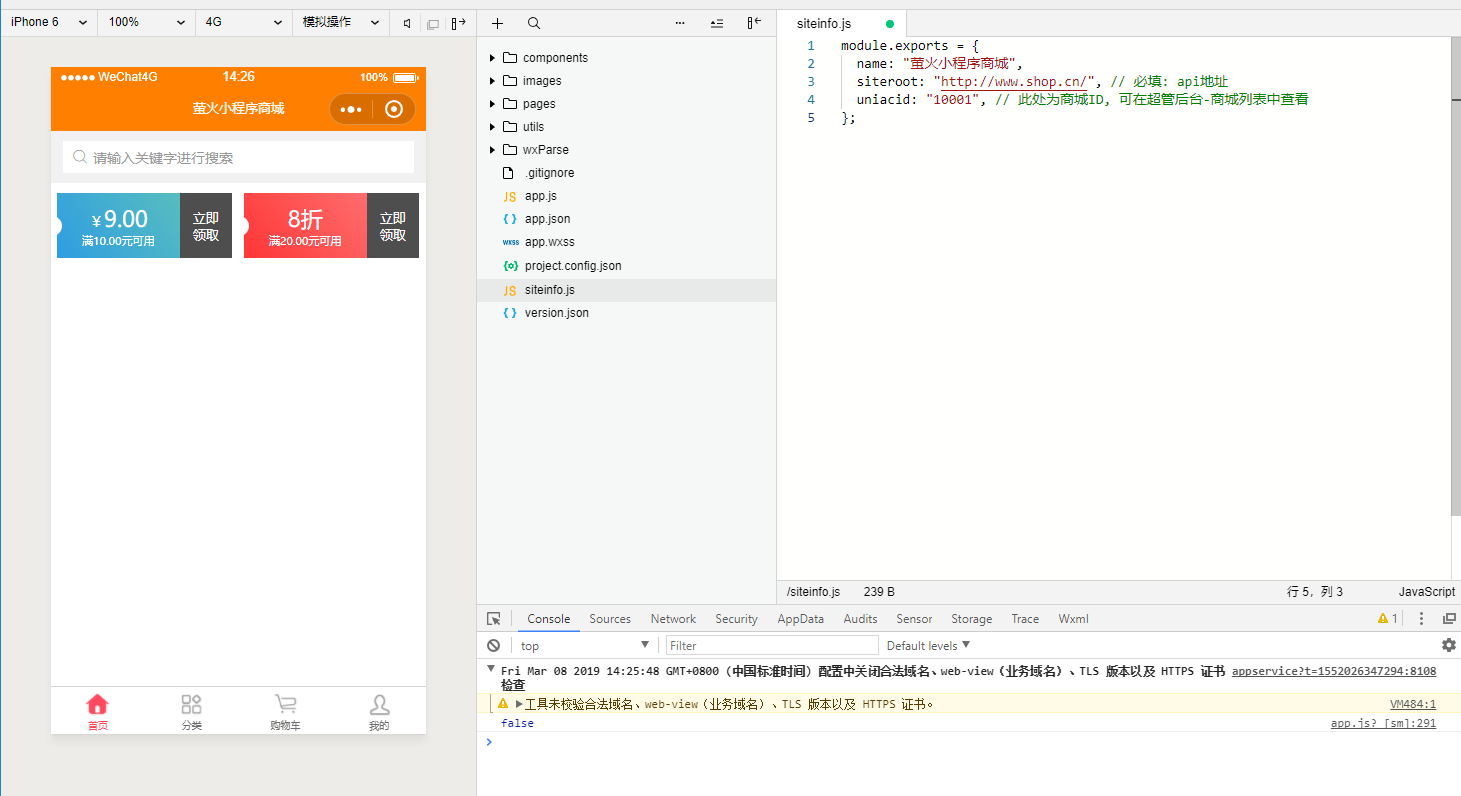The image size is (1461, 796).
Task: Switch to the Network tab
Action: (x=673, y=619)
